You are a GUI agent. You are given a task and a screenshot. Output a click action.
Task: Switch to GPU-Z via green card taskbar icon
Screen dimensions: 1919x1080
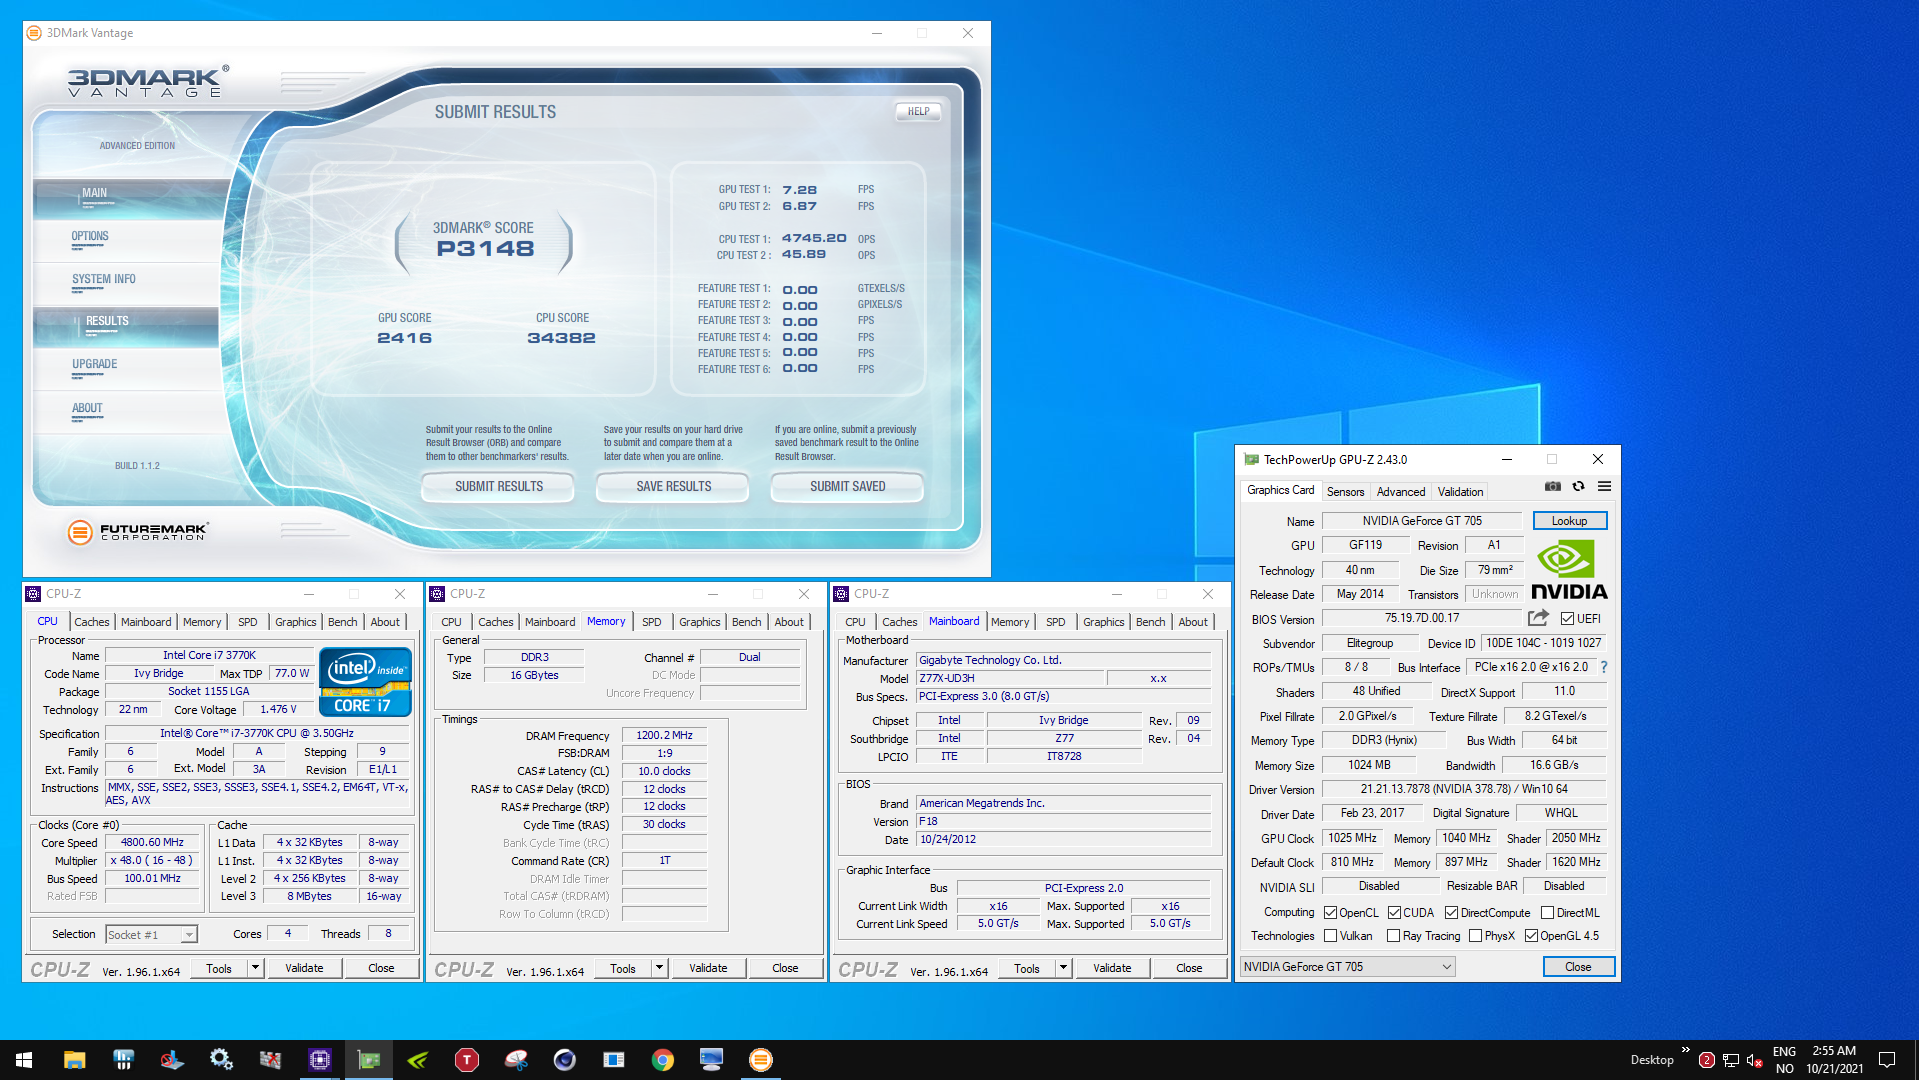pyautogui.click(x=368, y=1060)
